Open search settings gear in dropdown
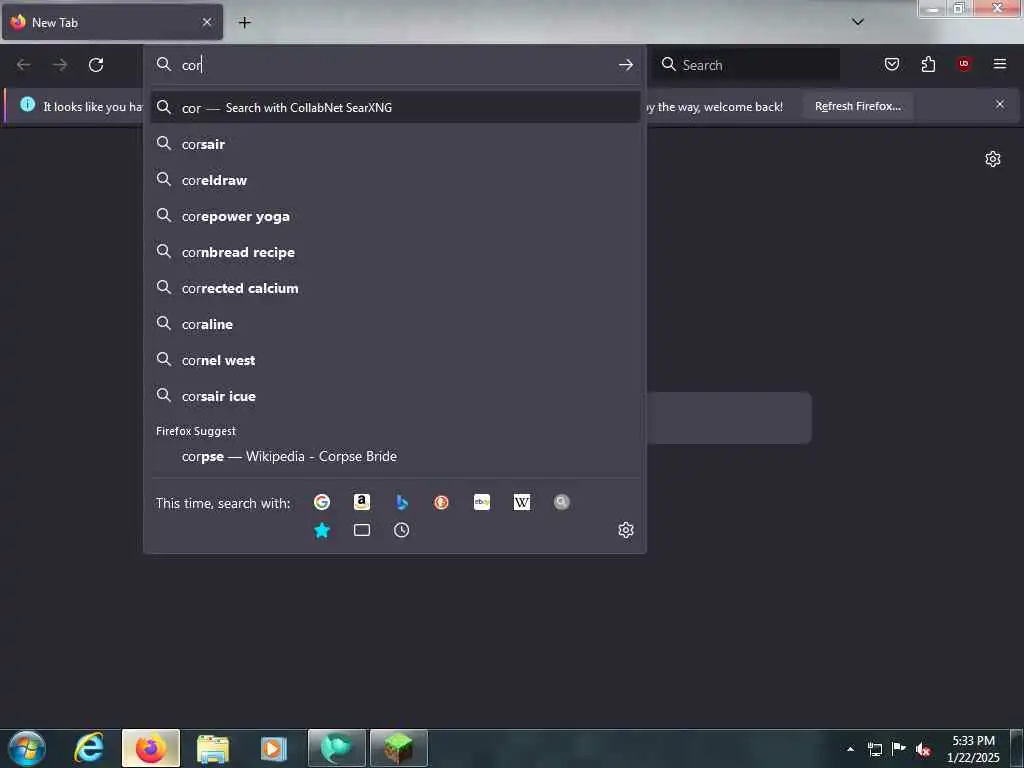The height and width of the screenshot is (768, 1024). [x=626, y=530]
